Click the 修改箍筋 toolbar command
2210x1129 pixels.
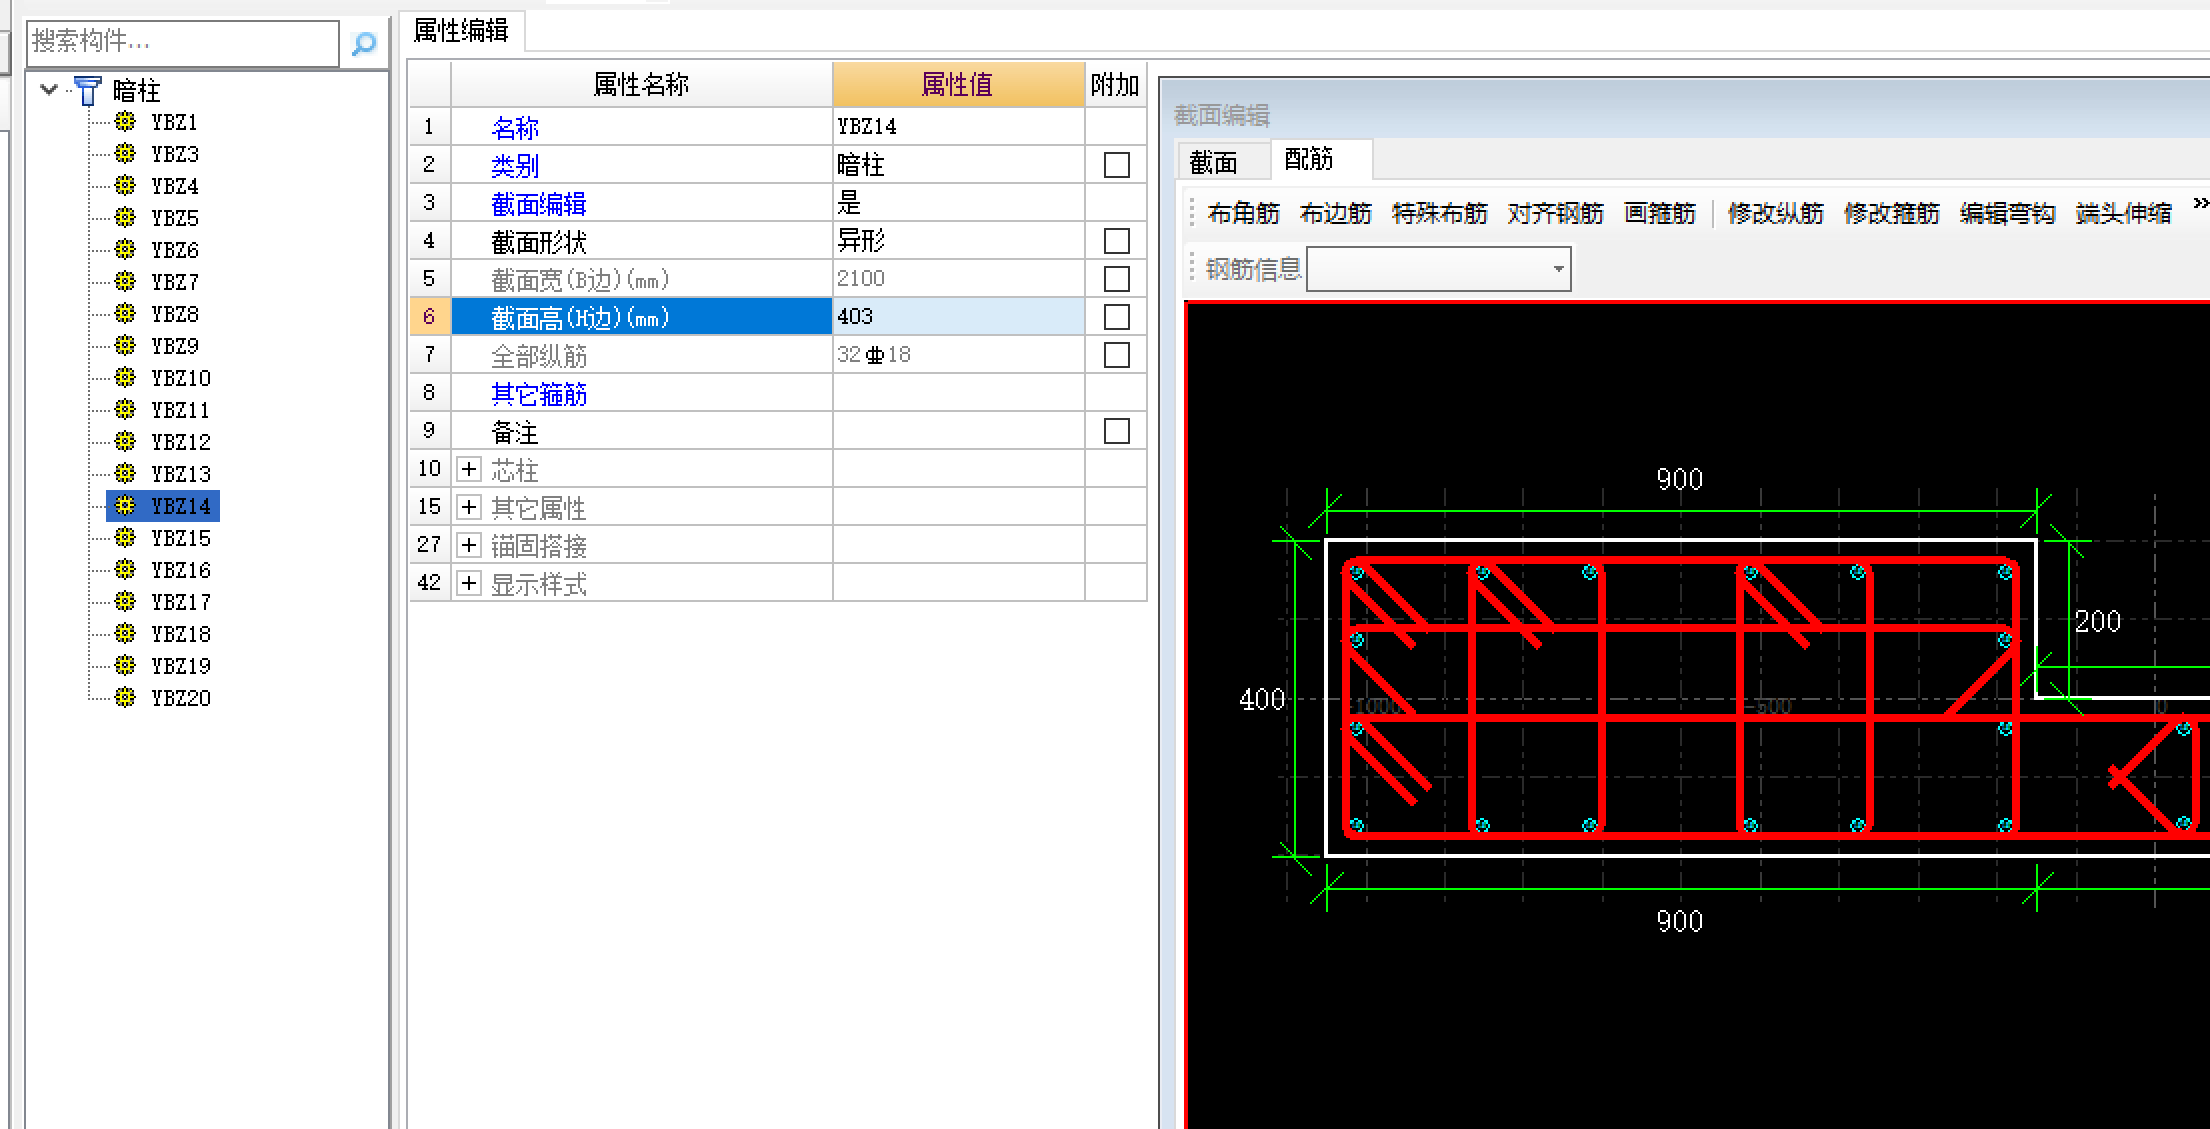point(1891,213)
